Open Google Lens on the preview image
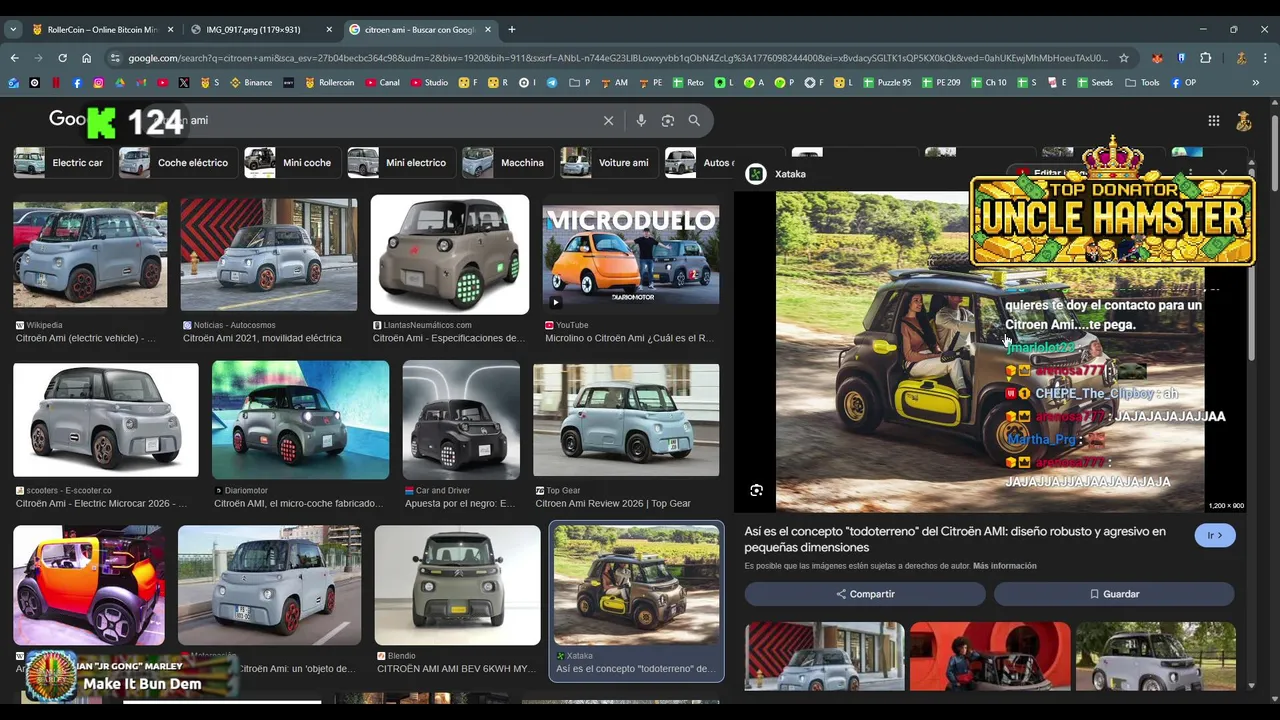 click(756, 490)
